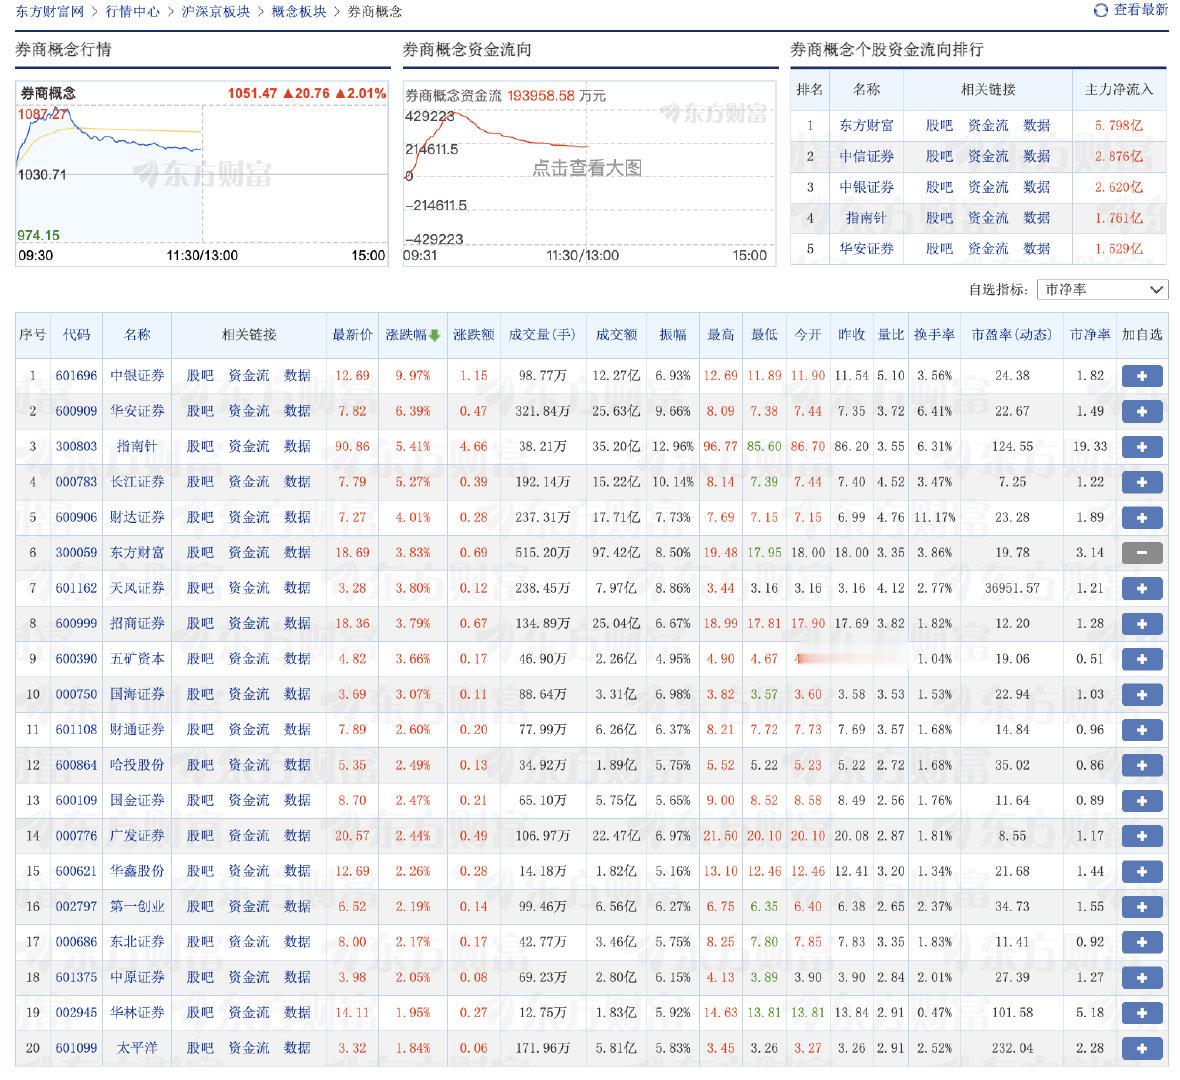Add 华林证券 to watchlist with plus button
The height and width of the screenshot is (1080, 1180).
click(x=1142, y=1012)
